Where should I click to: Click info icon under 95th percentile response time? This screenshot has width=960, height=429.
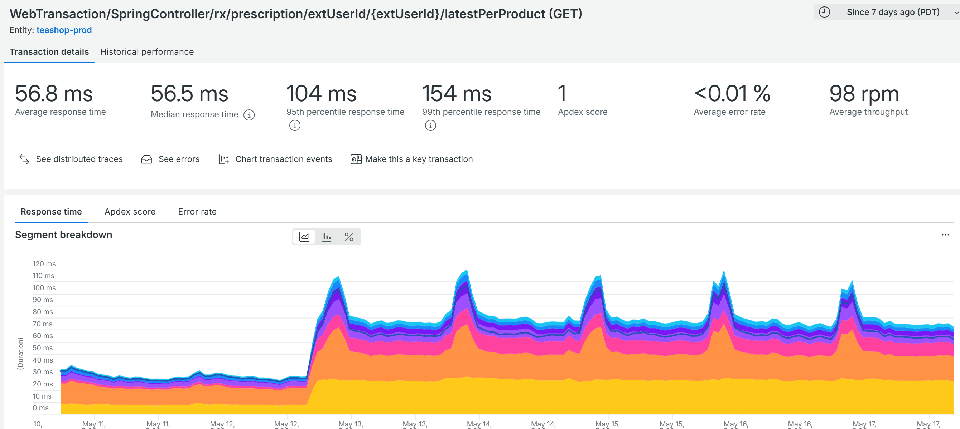tap(293, 125)
